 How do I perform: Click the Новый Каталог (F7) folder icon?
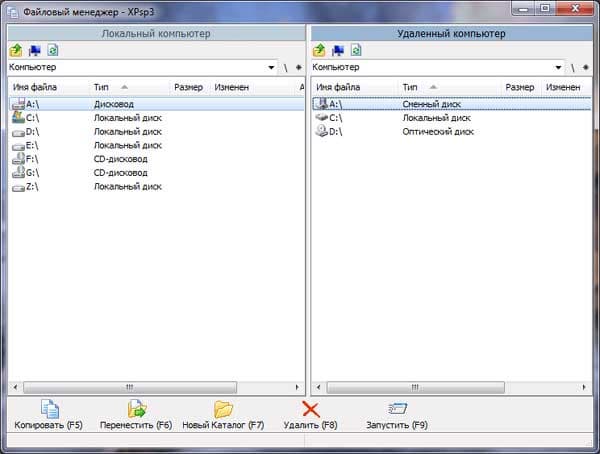[223, 409]
